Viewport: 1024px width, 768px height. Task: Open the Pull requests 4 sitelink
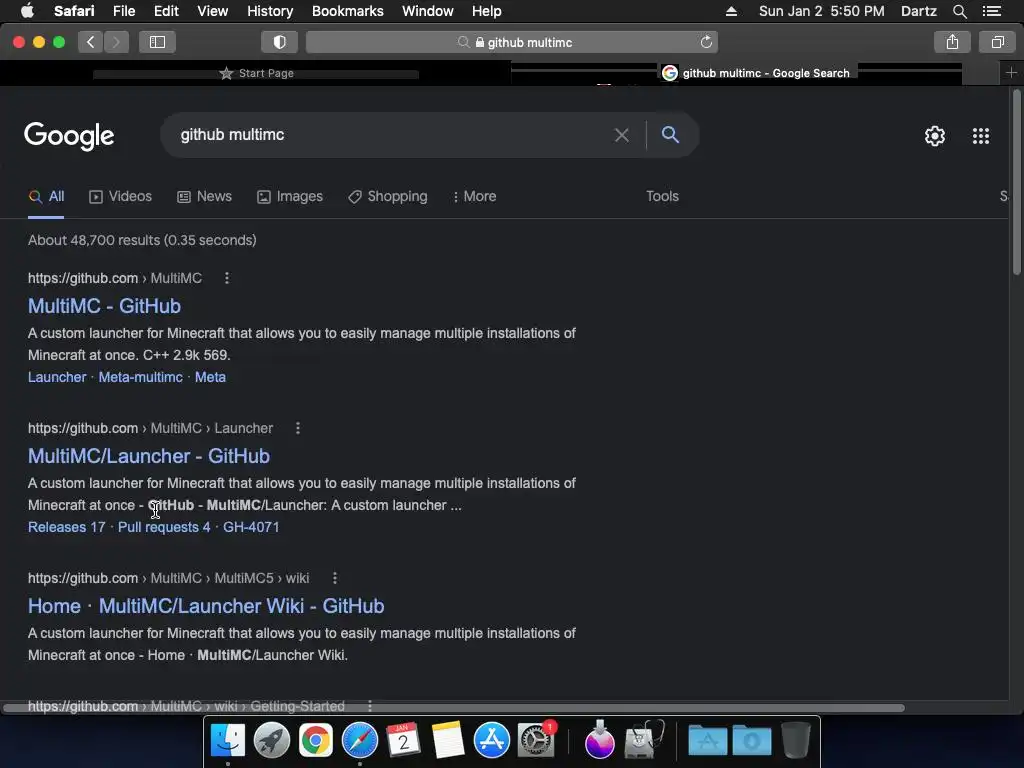(164, 528)
